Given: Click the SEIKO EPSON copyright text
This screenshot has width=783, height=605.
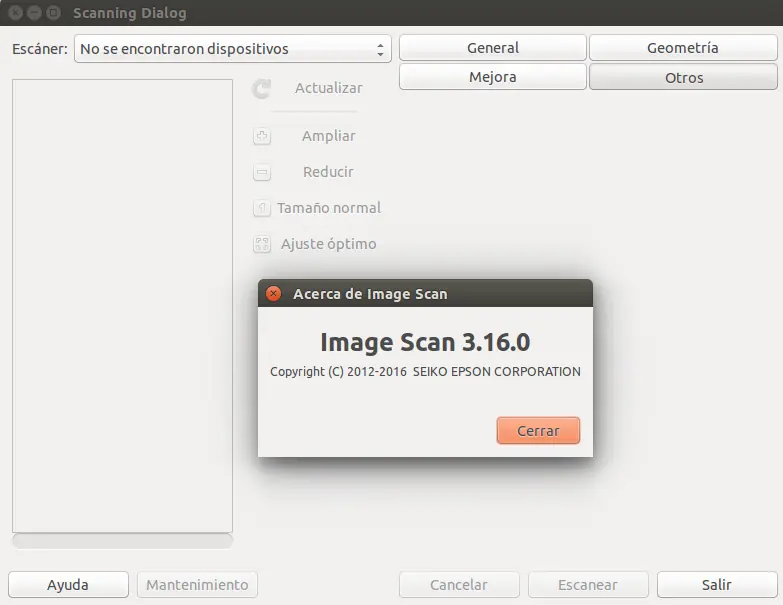Looking at the screenshot, I should pos(425,372).
